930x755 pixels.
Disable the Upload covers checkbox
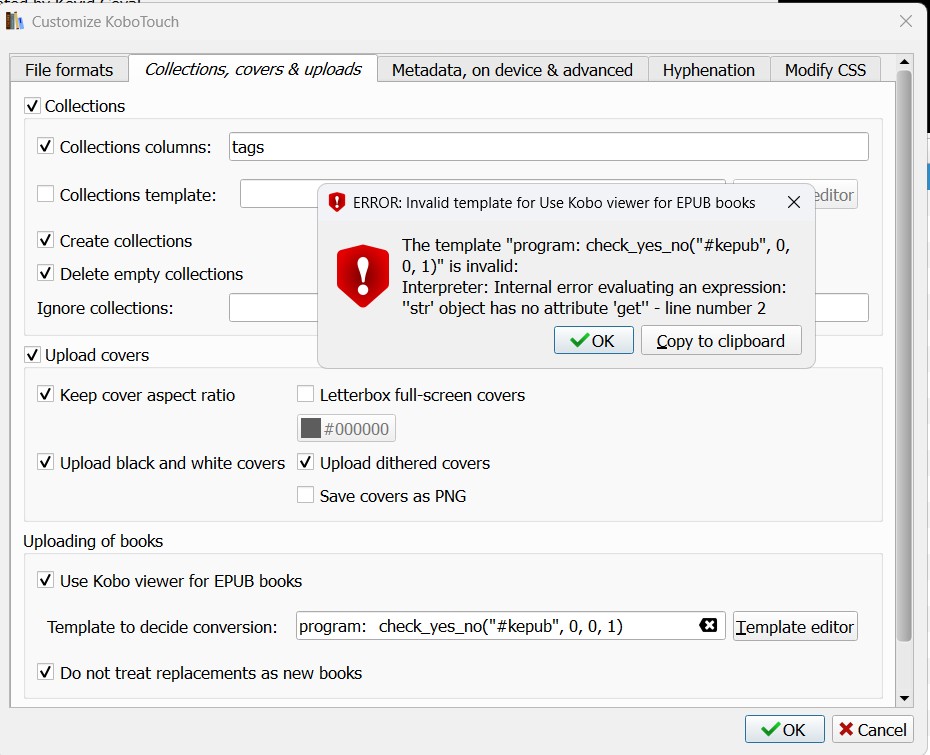tap(33, 355)
